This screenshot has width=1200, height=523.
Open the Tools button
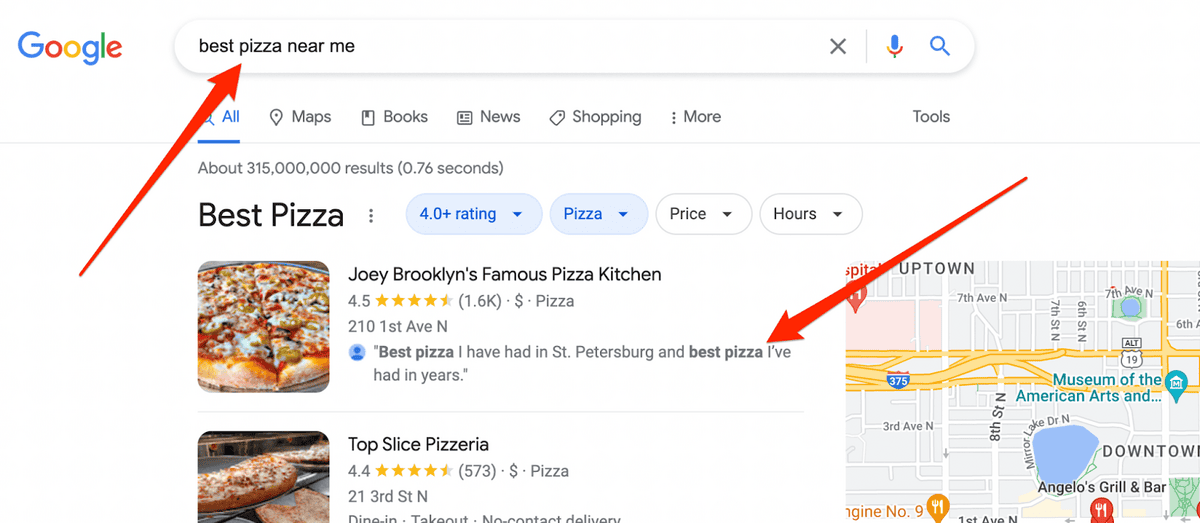tap(931, 117)
